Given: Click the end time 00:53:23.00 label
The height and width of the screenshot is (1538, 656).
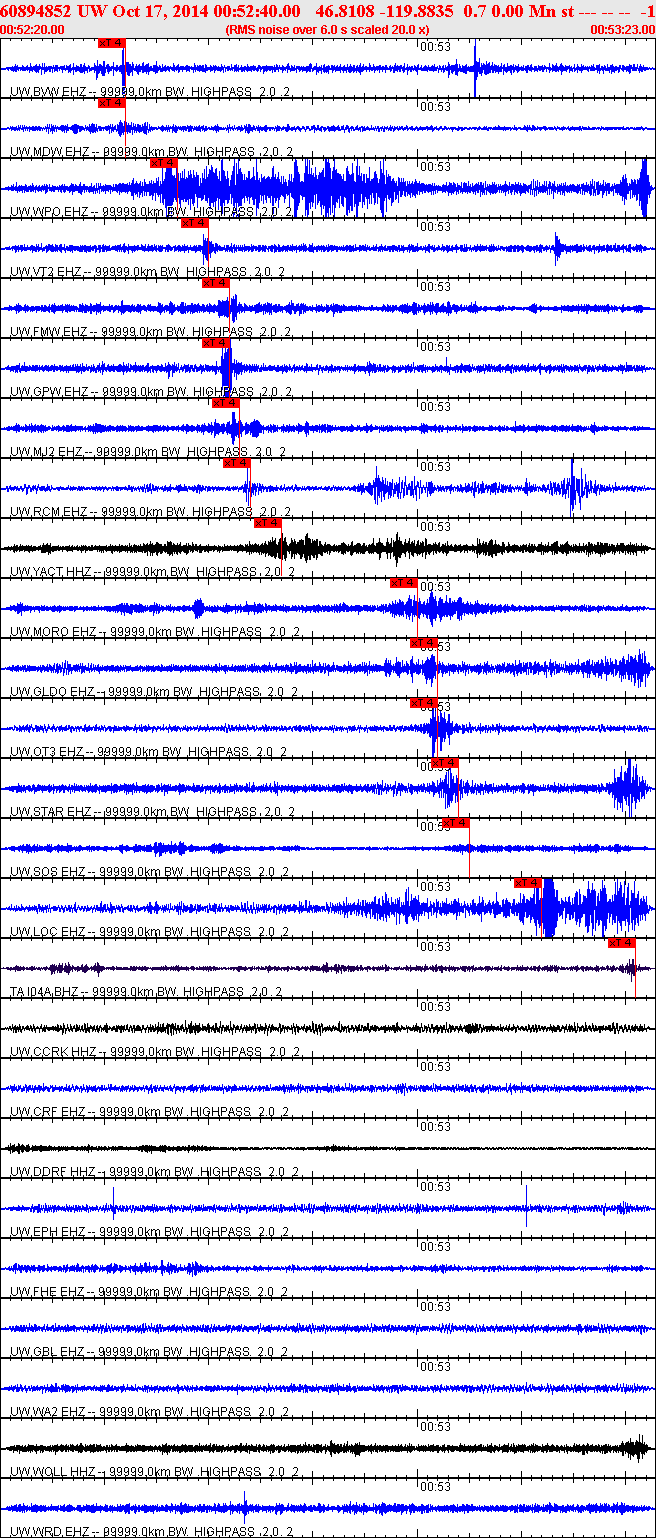Looking at the screenshot, I should pyautogui.click(x=622, y=30).
